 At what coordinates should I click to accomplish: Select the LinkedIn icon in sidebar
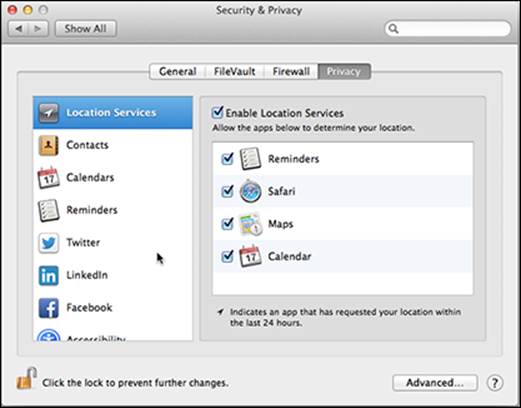pos(49,275)
